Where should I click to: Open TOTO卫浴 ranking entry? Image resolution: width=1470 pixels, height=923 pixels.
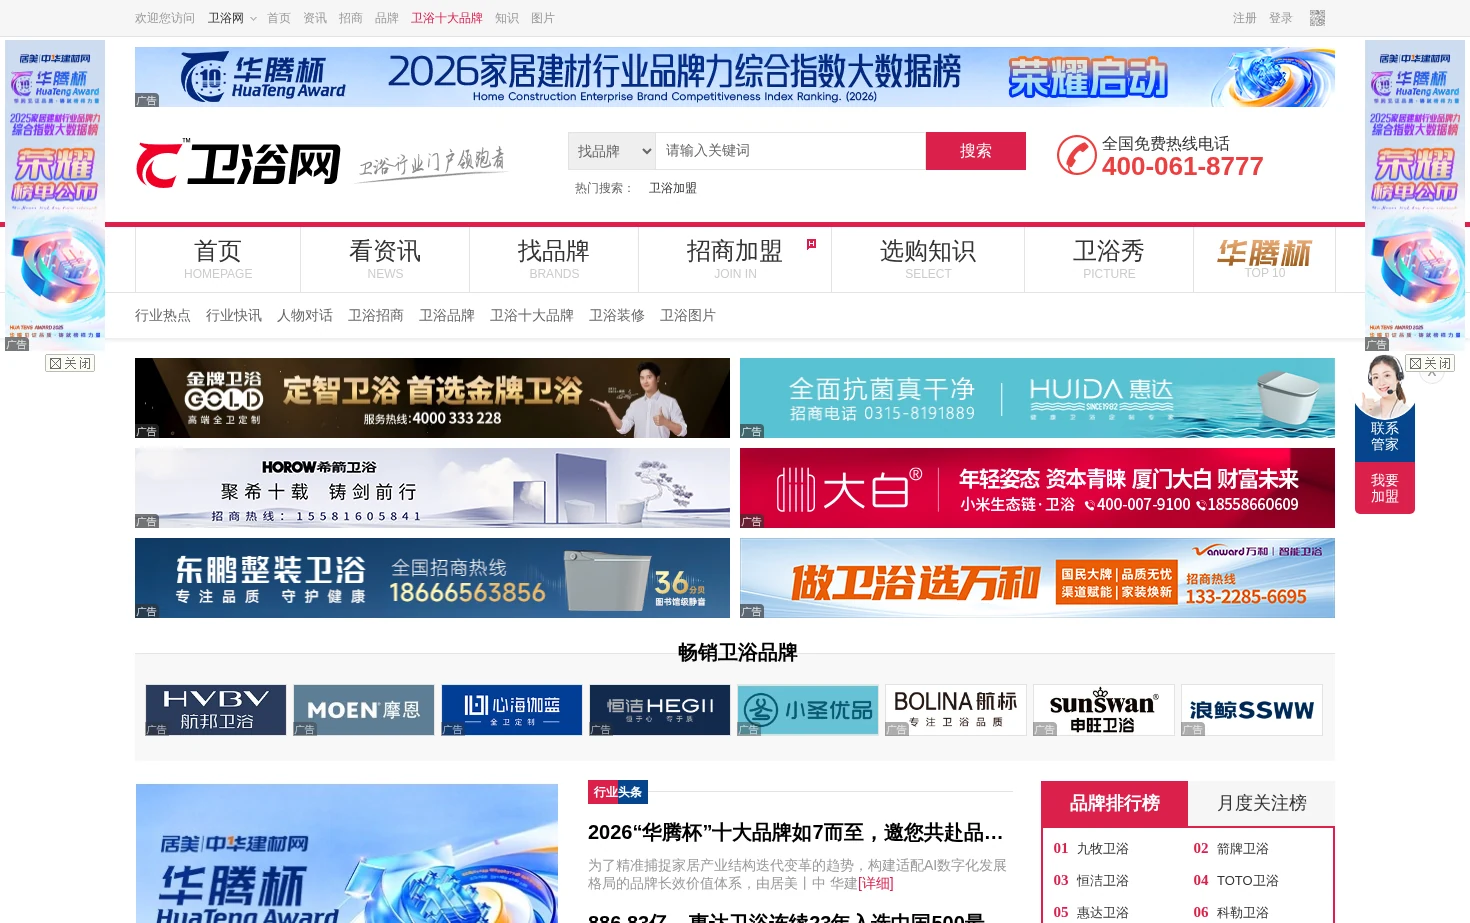(x=1247, y=881)
